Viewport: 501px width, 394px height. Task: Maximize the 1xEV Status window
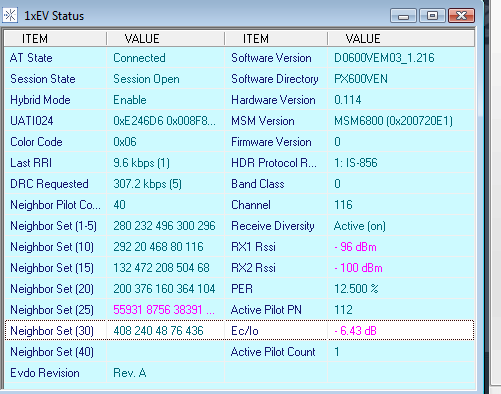click(432, 16)
